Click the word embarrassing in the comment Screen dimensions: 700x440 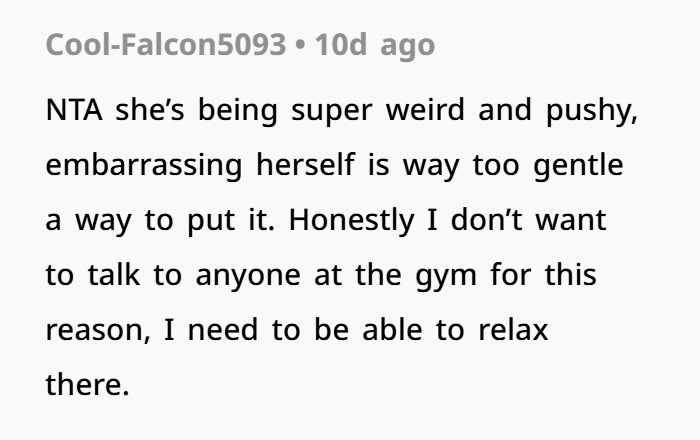pos(144,165)
